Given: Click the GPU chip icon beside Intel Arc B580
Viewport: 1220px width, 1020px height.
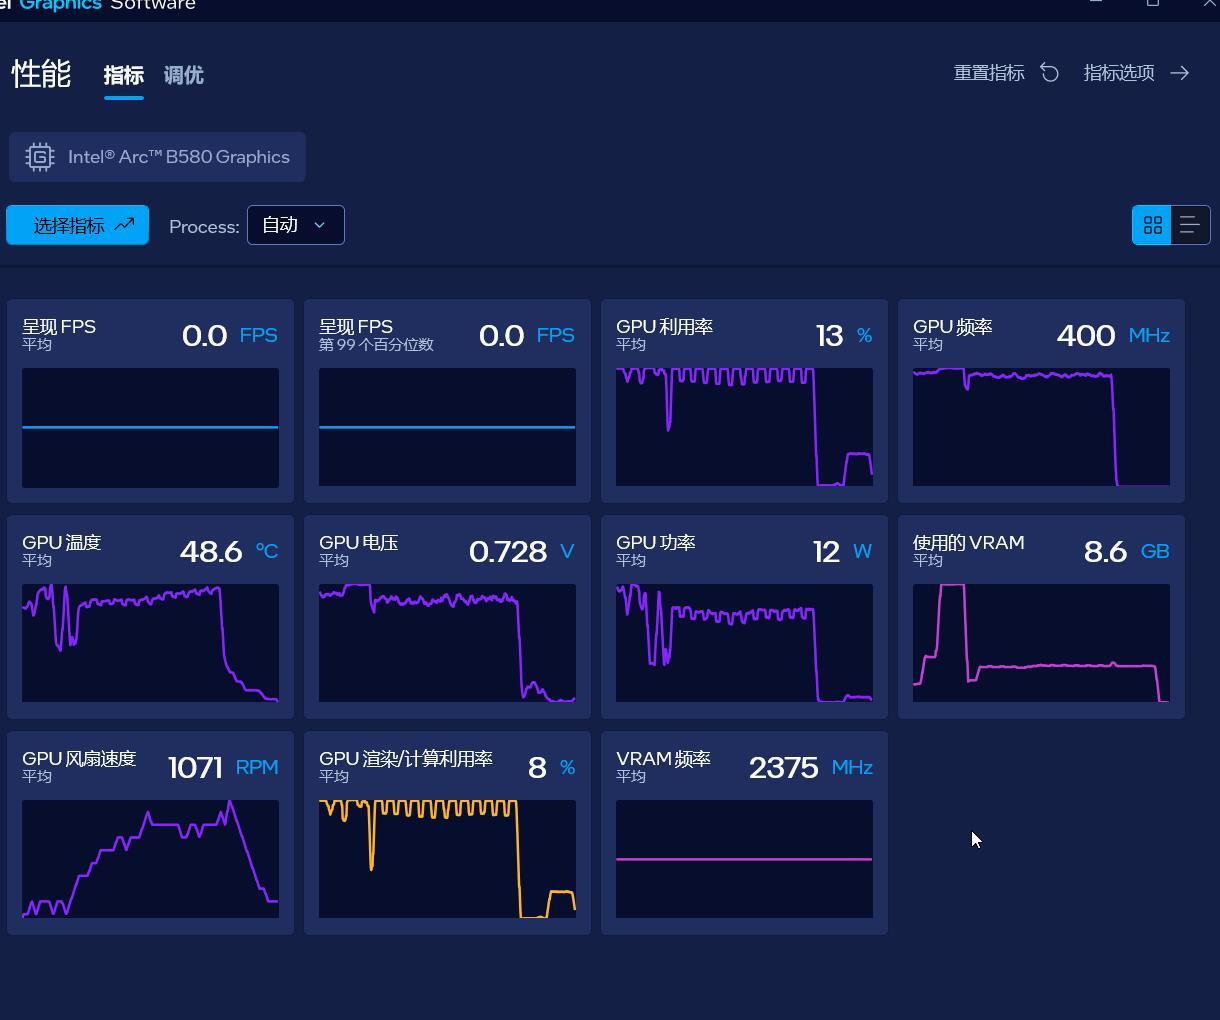Looking at the screenshot, I should [x=40, y=157].
